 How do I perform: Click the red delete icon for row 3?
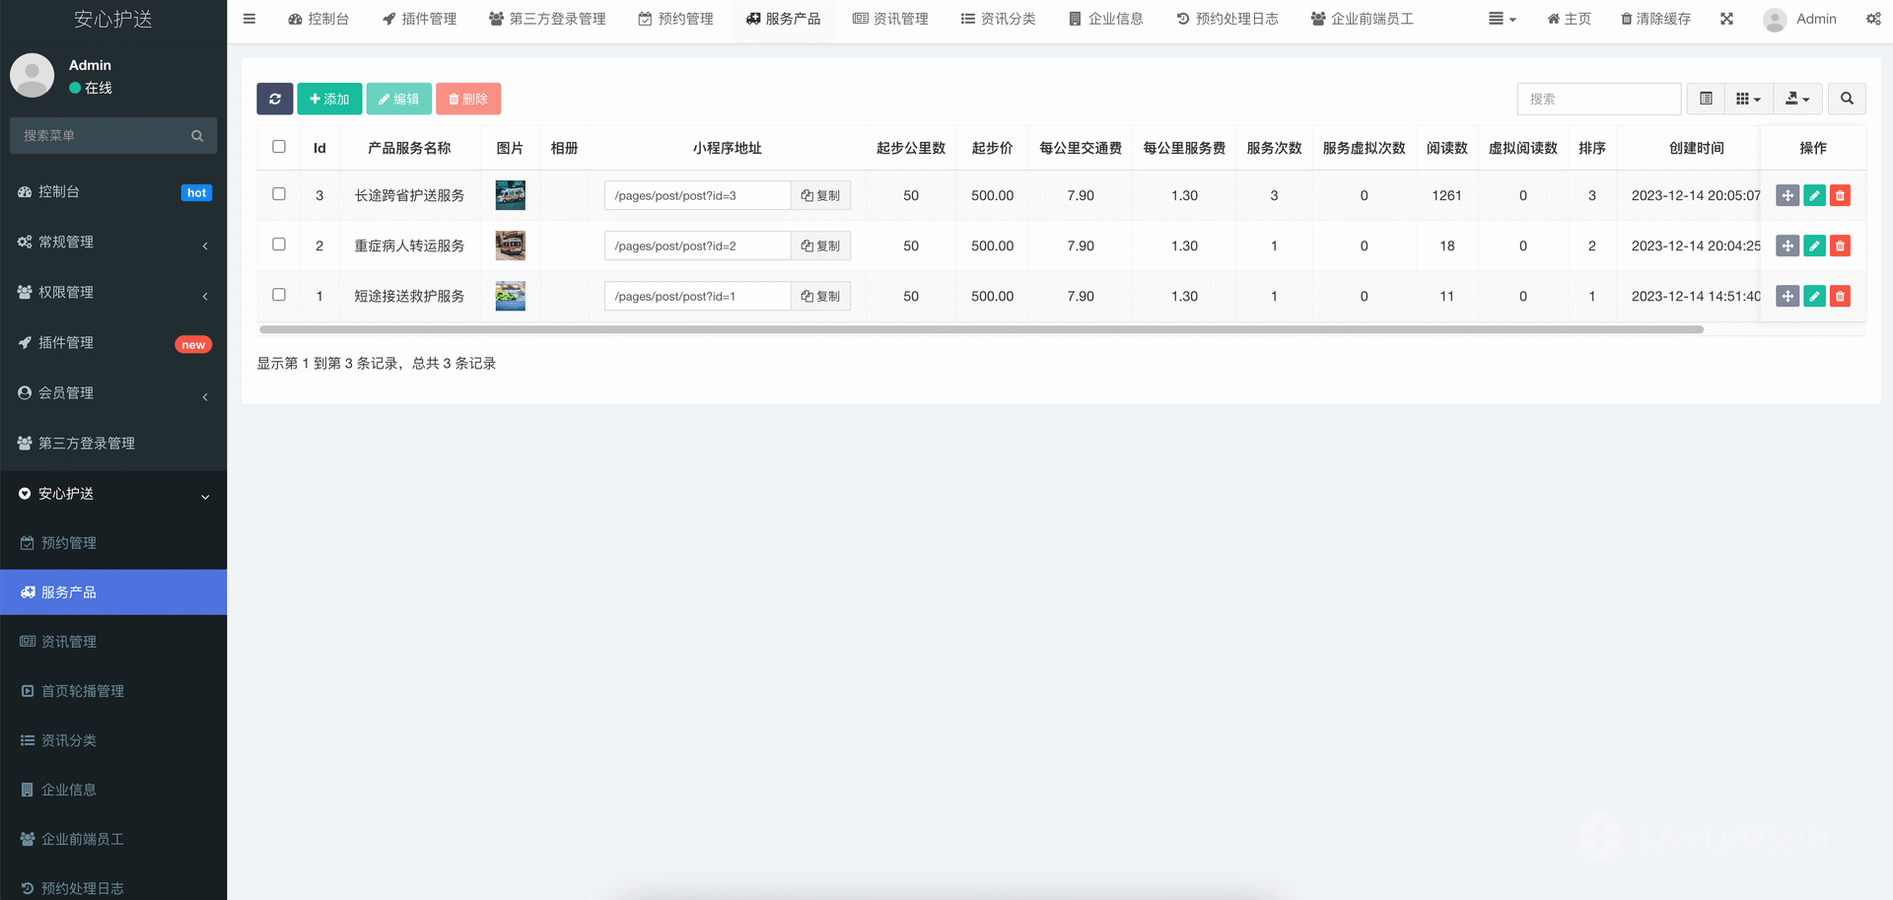[1840, 196]
